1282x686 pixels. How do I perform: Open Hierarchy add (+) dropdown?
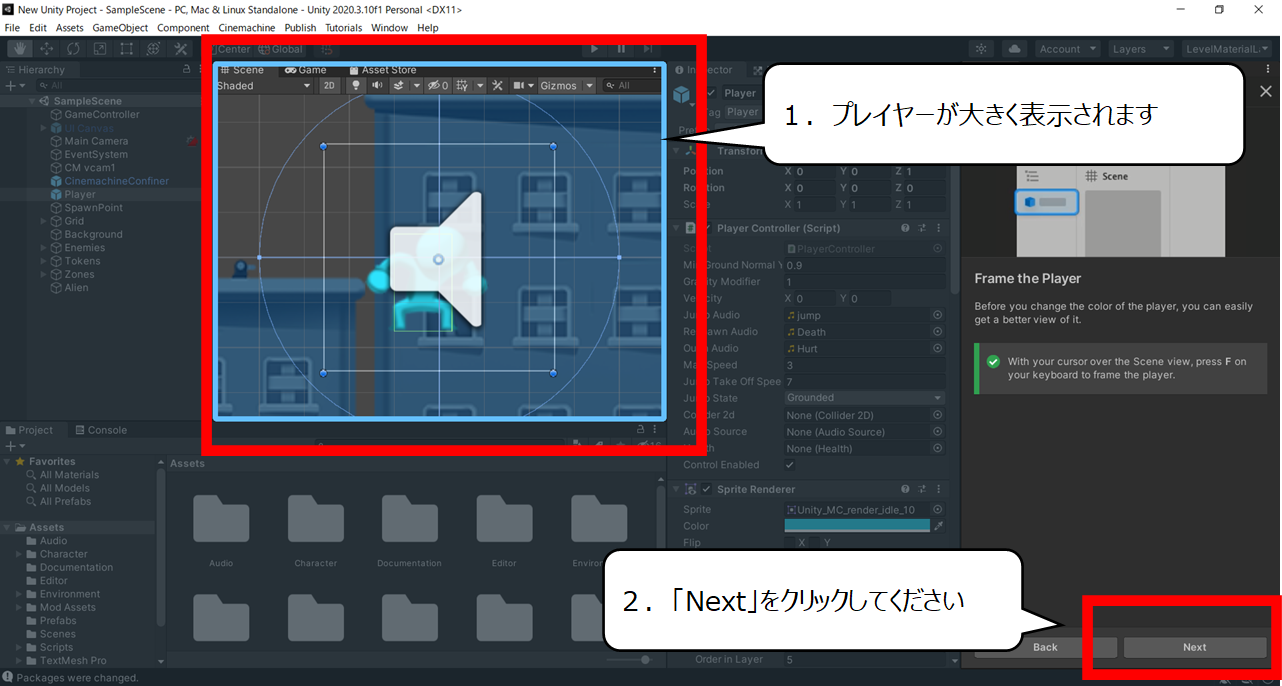[13, 86]
